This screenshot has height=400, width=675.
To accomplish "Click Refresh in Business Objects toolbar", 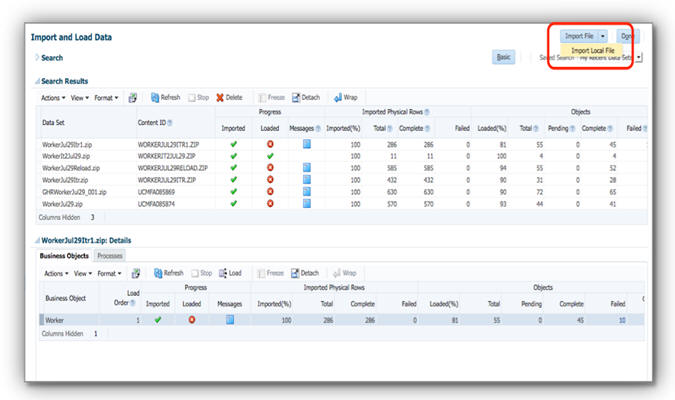I will [169, 273].
